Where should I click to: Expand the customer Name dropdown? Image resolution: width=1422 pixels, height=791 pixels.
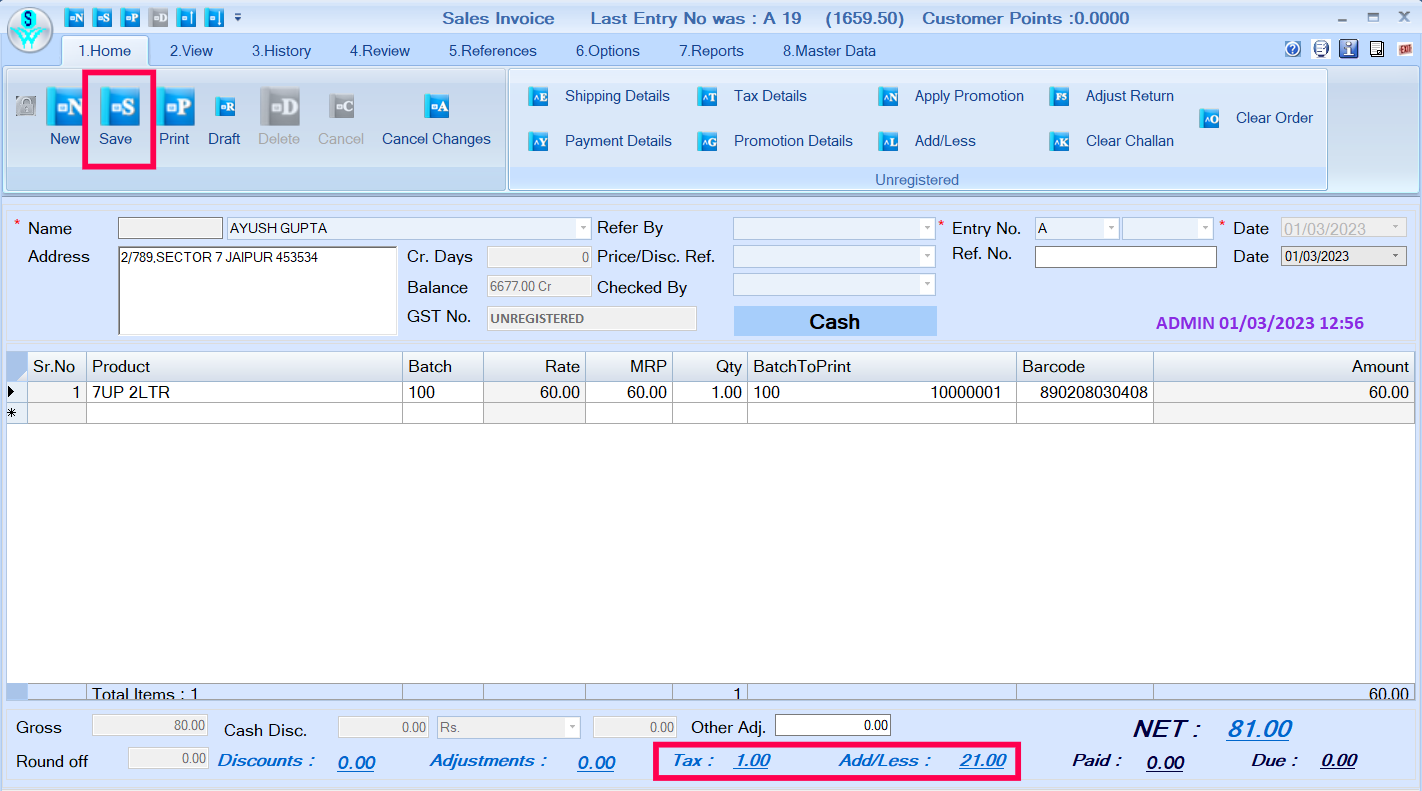(x=583, y=228)
